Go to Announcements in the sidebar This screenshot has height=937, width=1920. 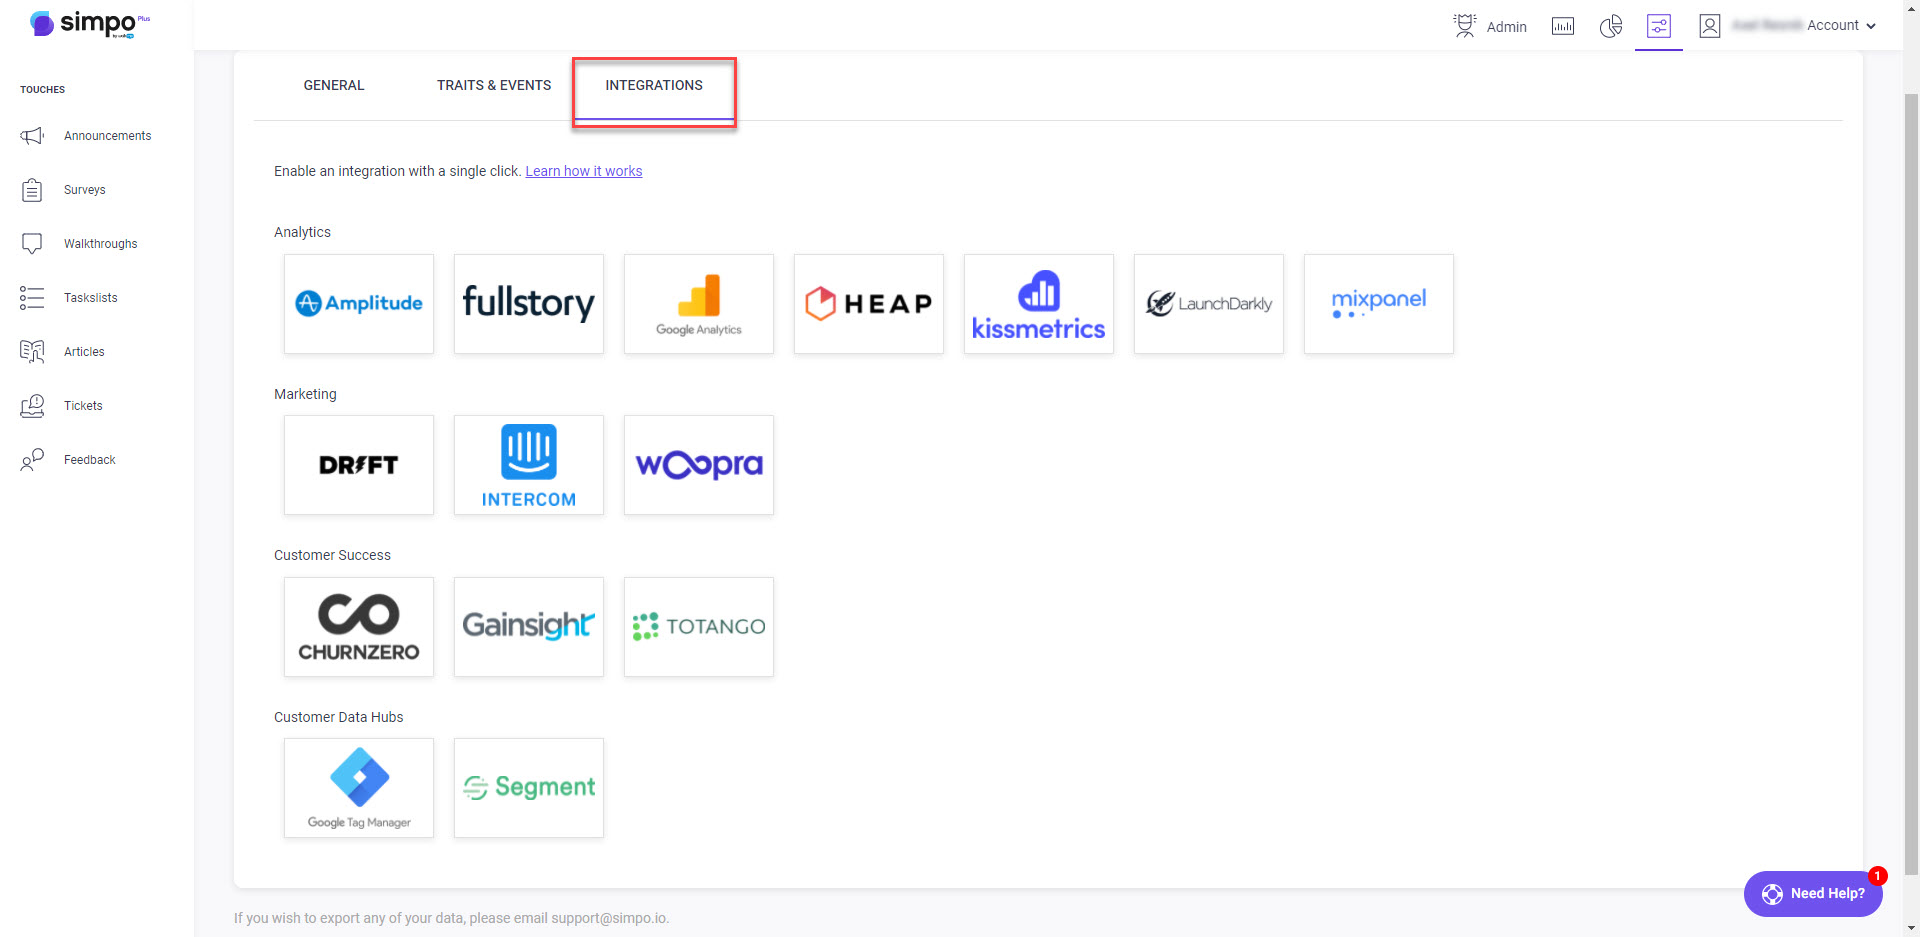[x=108, y=136]
